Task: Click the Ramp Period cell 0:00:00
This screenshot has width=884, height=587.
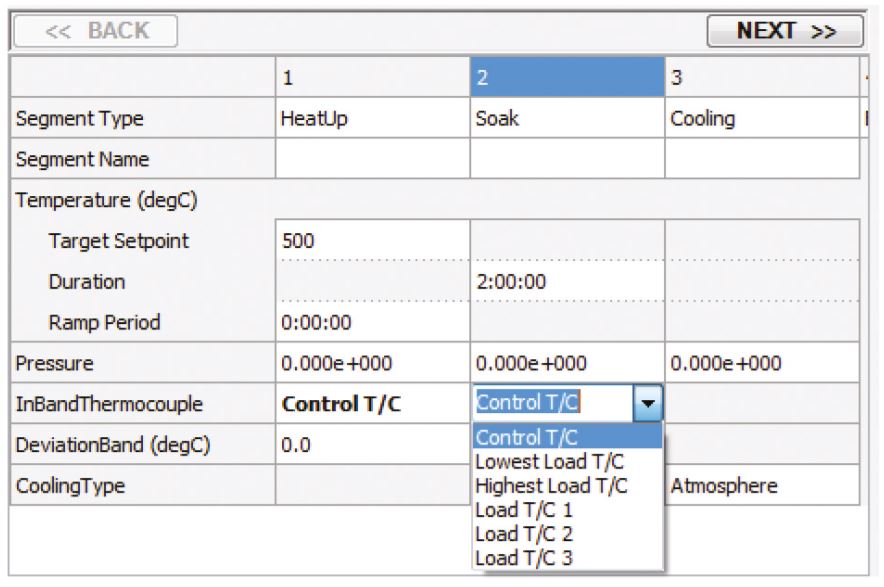Action: point(372,323)
